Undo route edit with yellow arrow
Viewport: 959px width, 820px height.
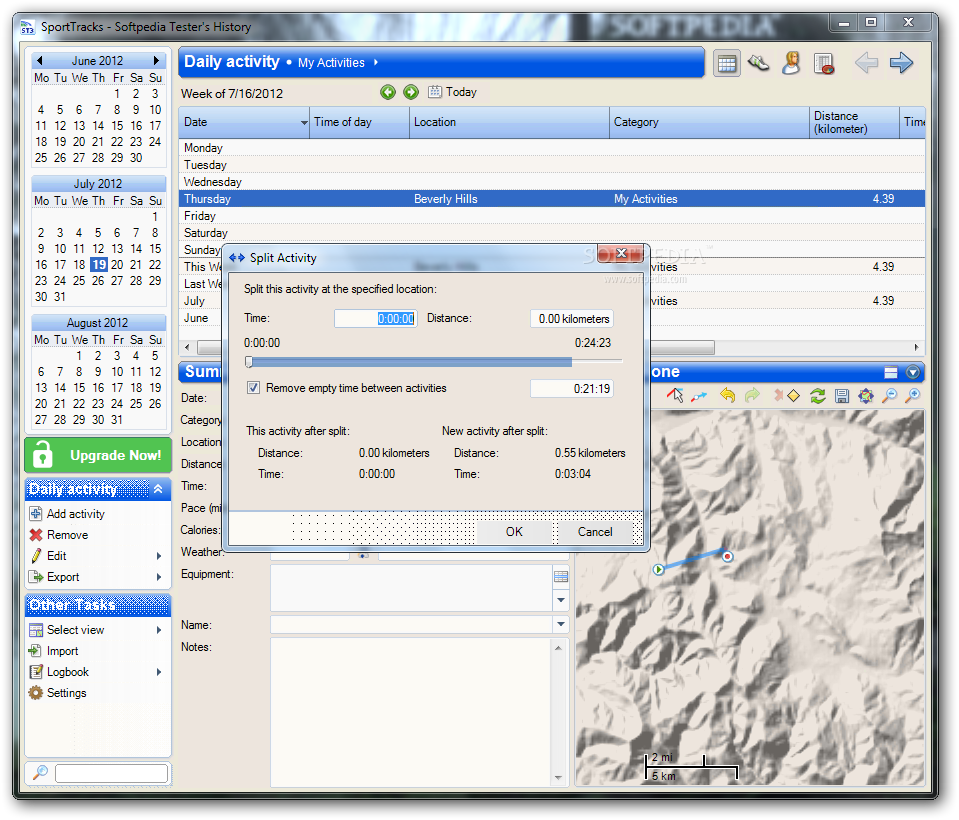(727, 396)
